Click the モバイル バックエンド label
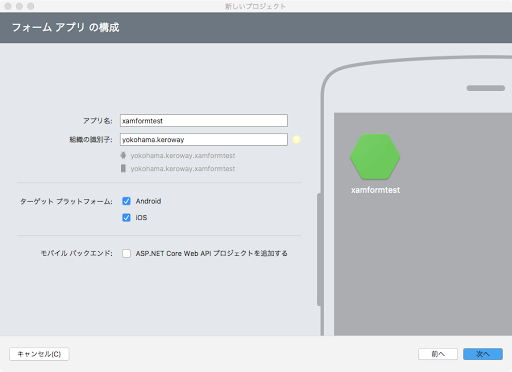Screen dimensions: 512x372 [76, 253]
